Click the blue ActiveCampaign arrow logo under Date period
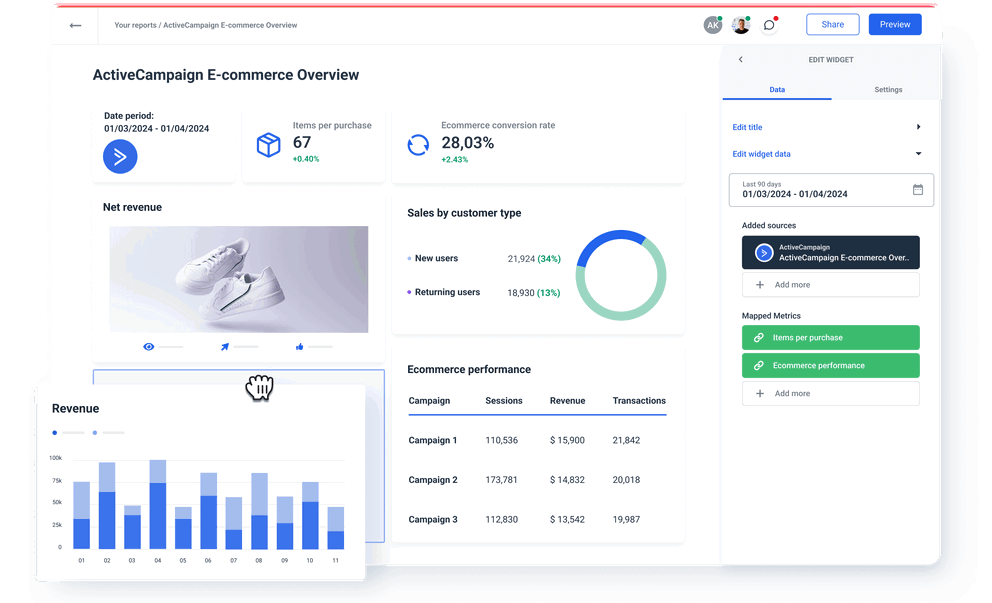992x603 pixels. [120, 157]
